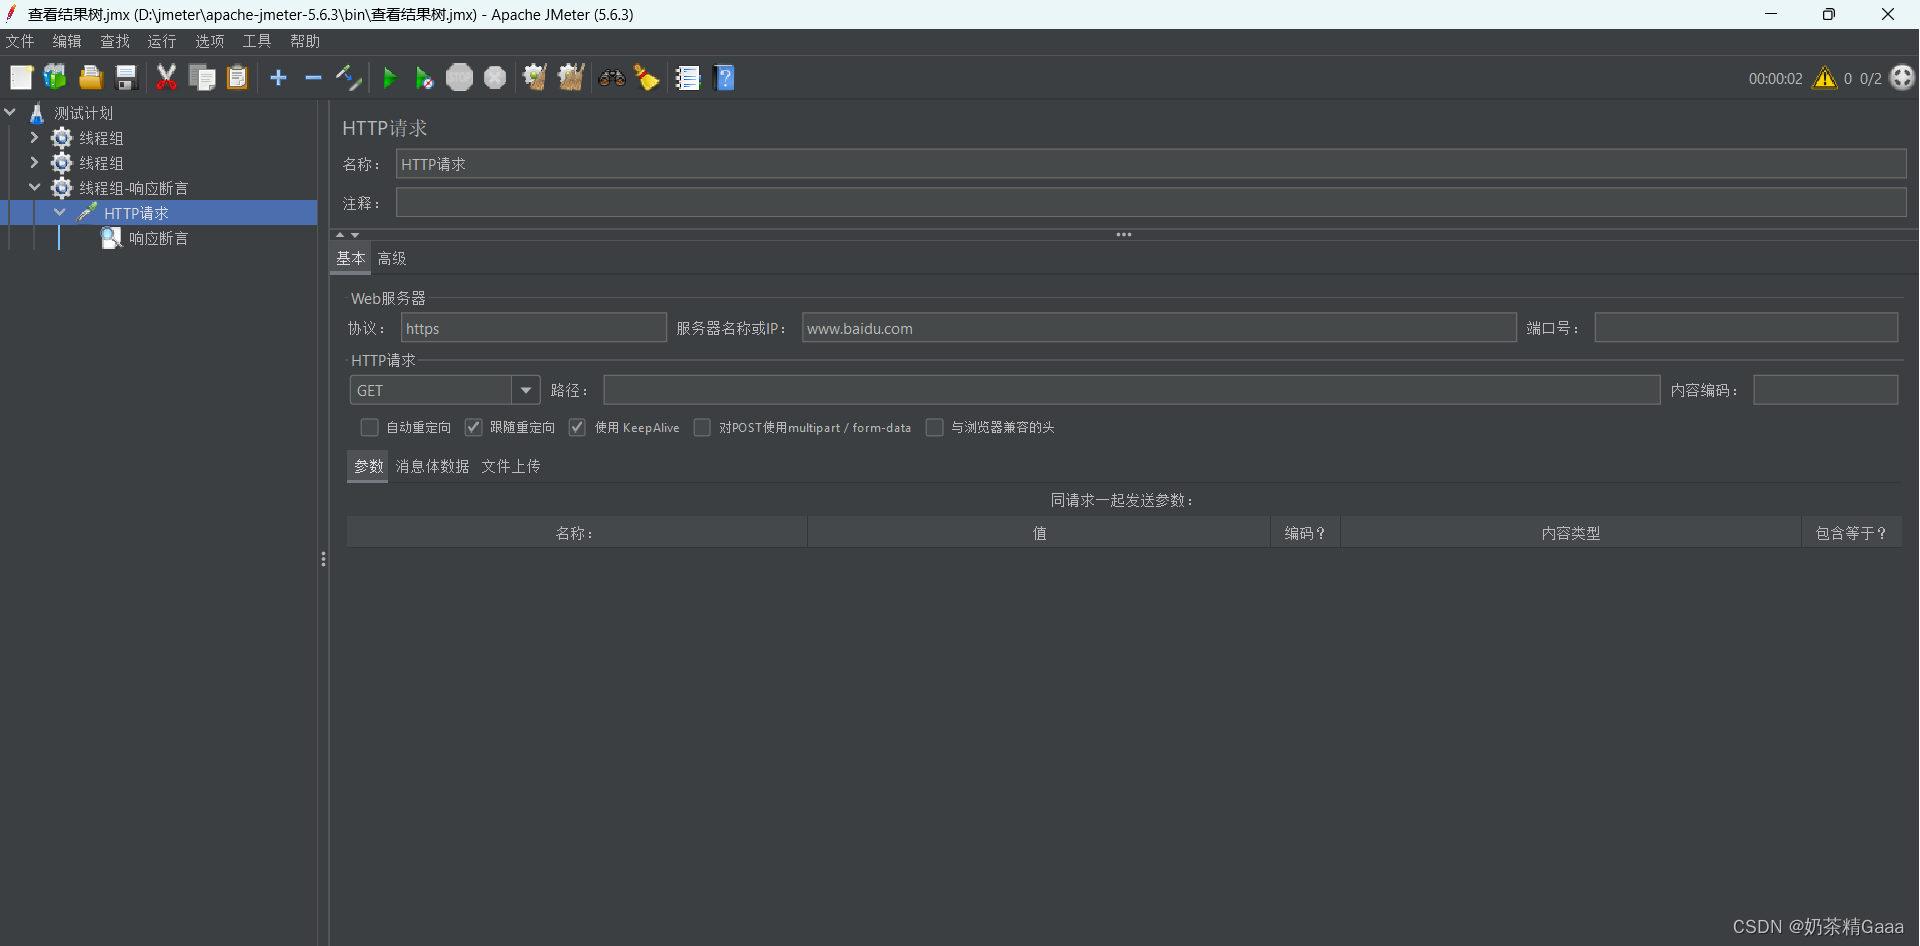Viewport: 1920px width, 946px height.
Task: Click the Stop test icon
Action: point(459,78)
